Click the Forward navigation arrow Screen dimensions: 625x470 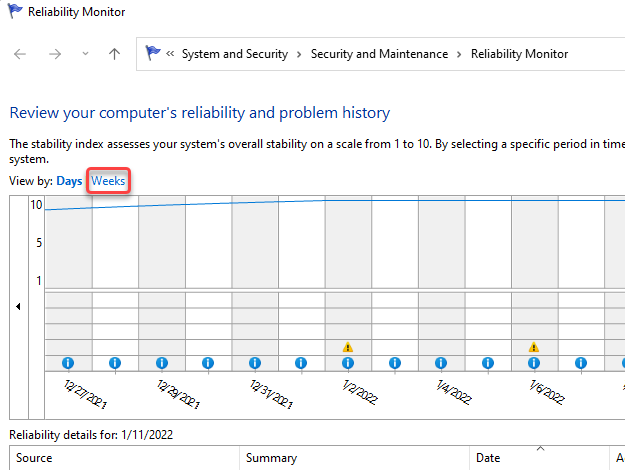(x=53, y=54)
